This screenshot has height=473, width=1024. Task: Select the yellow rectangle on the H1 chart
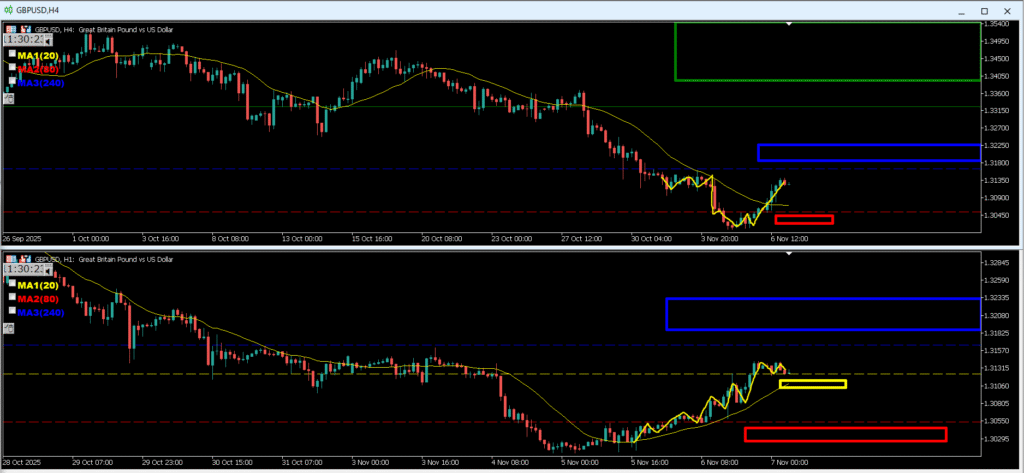[812, 384]
